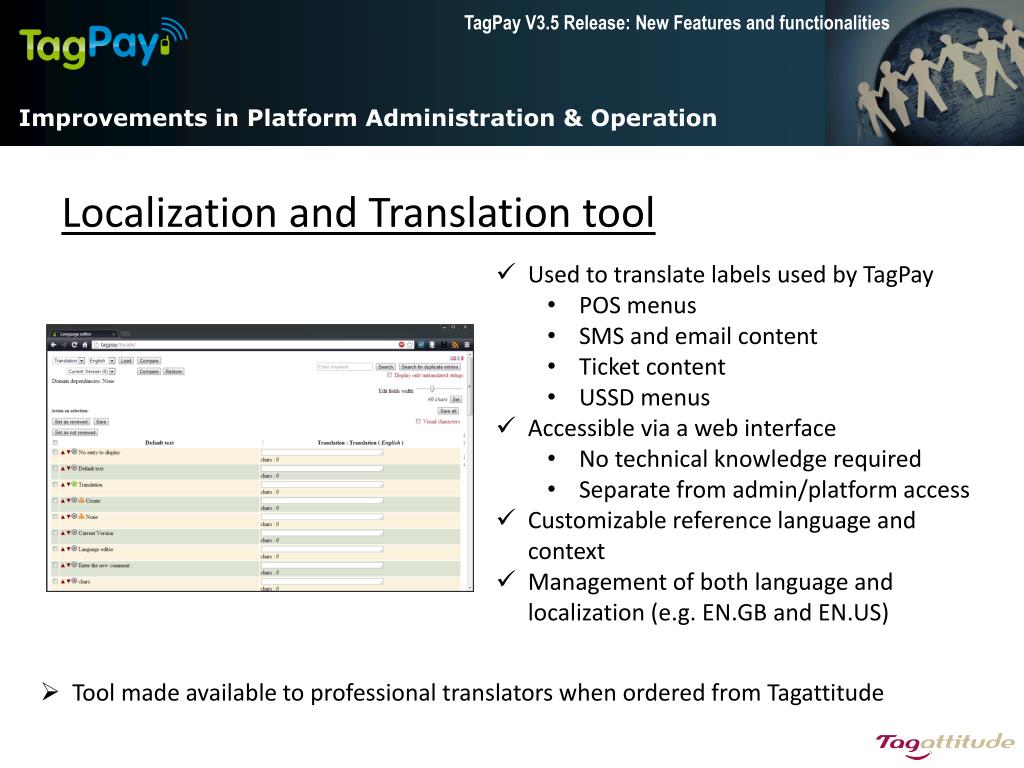
Task: Click the Tagattitude logo at slide bottom
Action: 945,744
